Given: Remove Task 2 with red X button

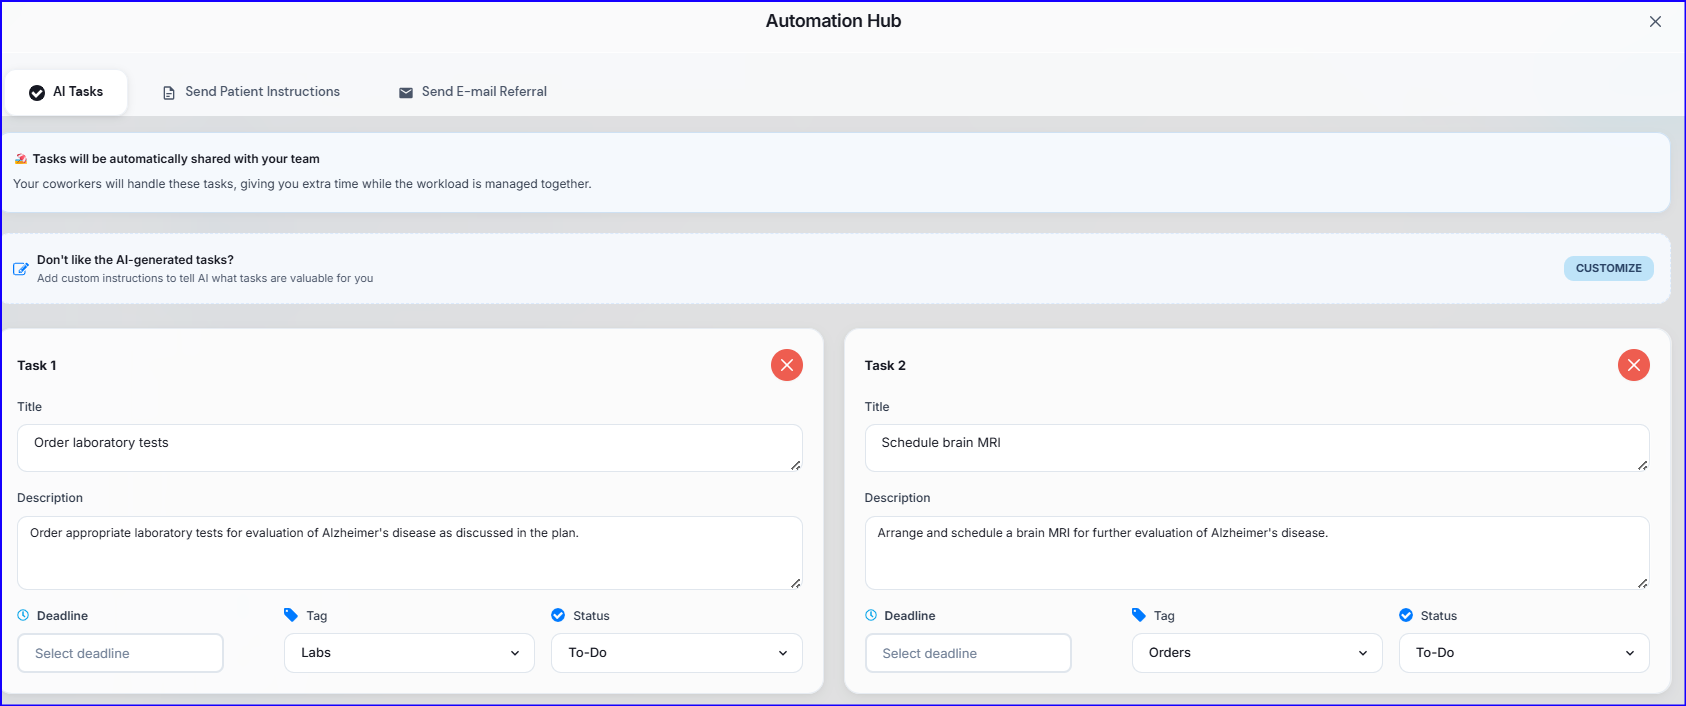Looking at the screenshot, I should [x=1634, y=365].
